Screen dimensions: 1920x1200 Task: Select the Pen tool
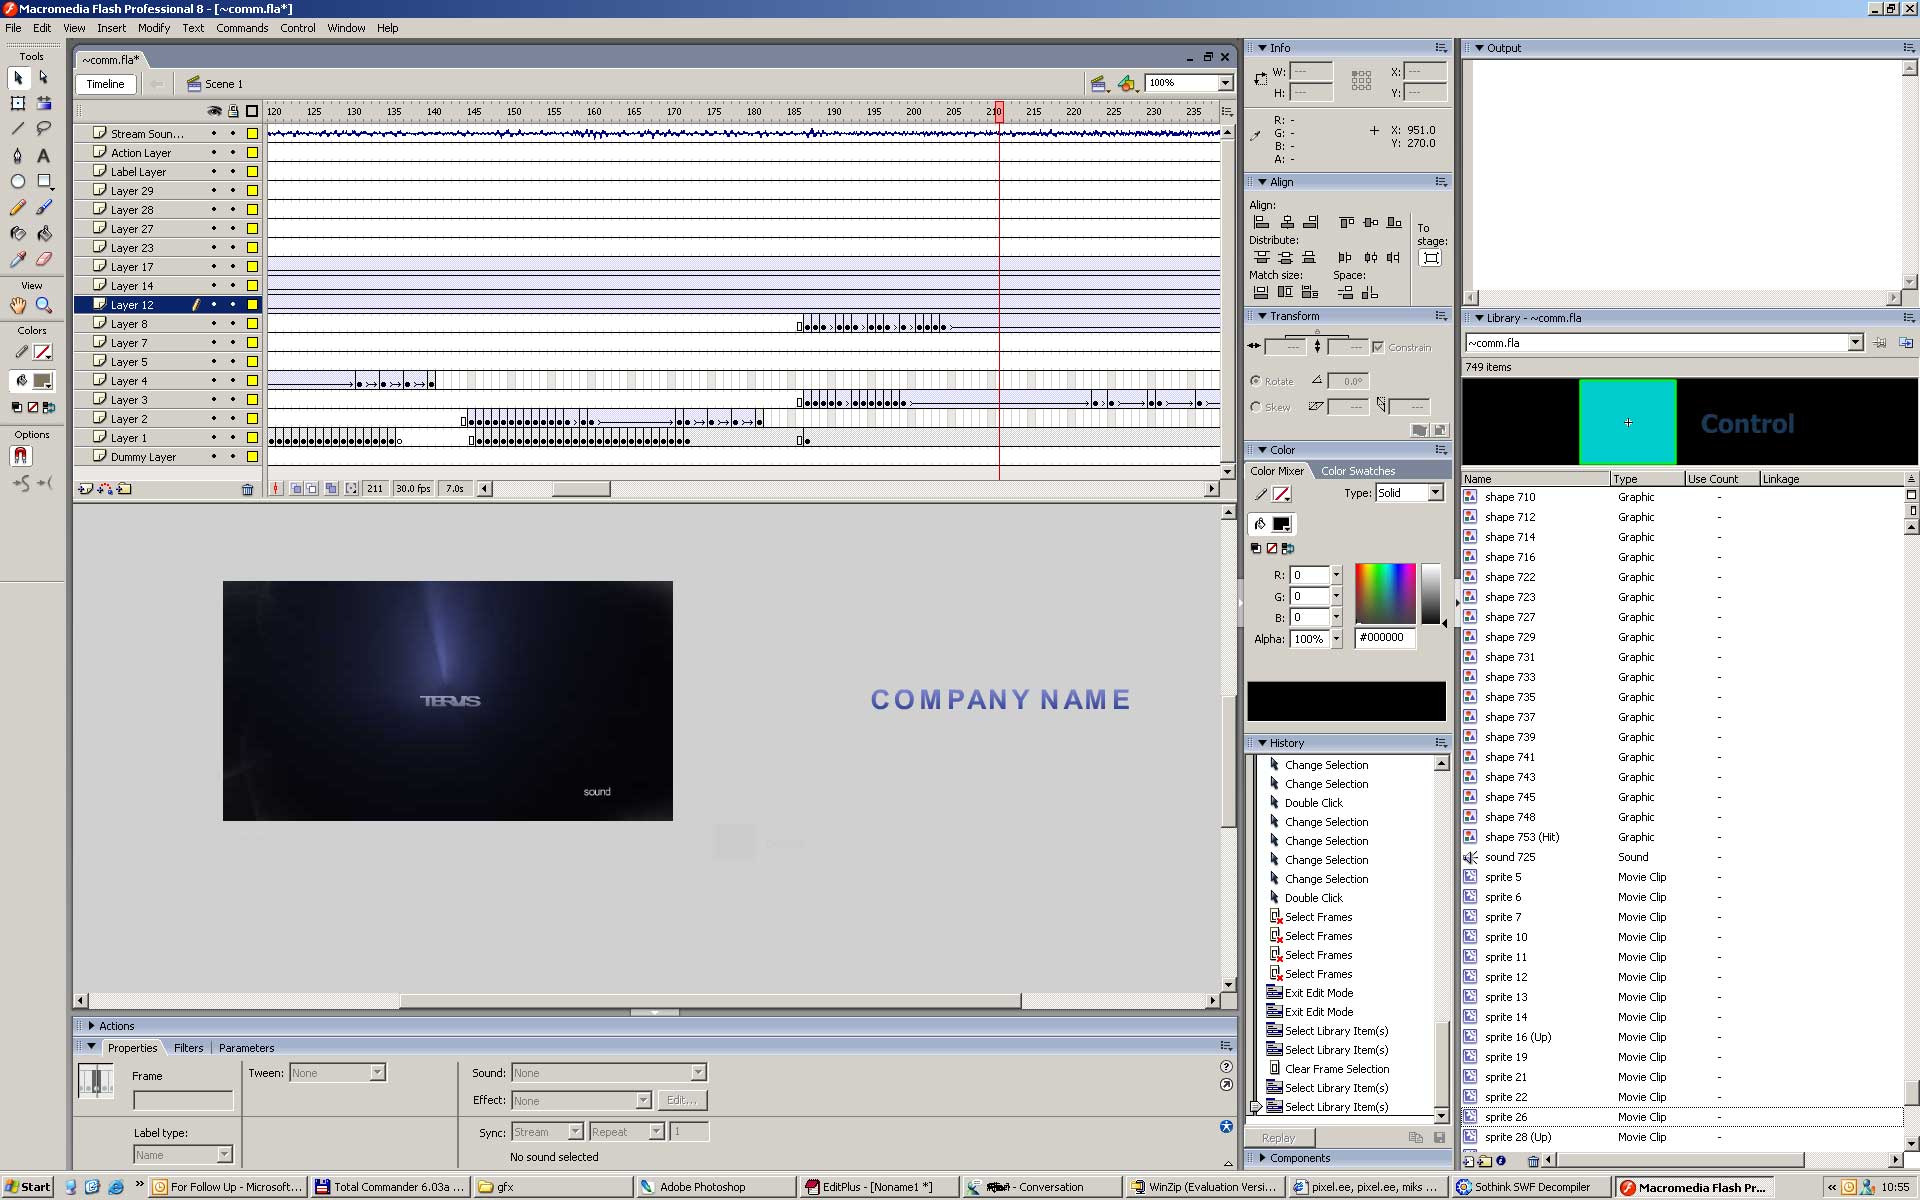tap(17, 155)
